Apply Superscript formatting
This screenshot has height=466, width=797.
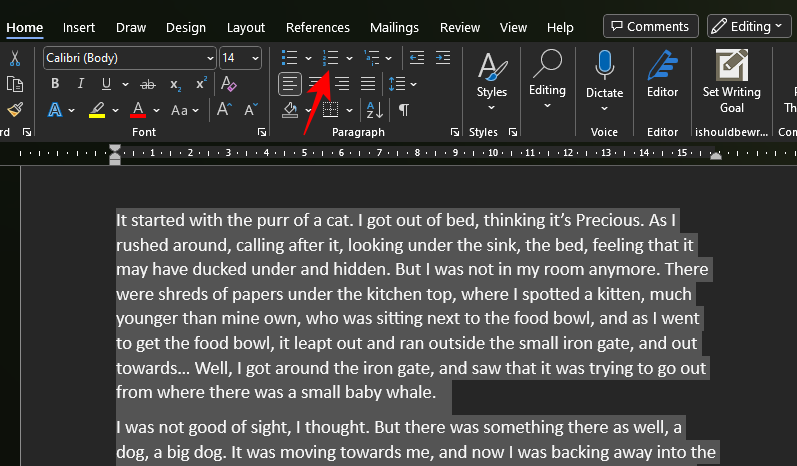coord(201,83)
